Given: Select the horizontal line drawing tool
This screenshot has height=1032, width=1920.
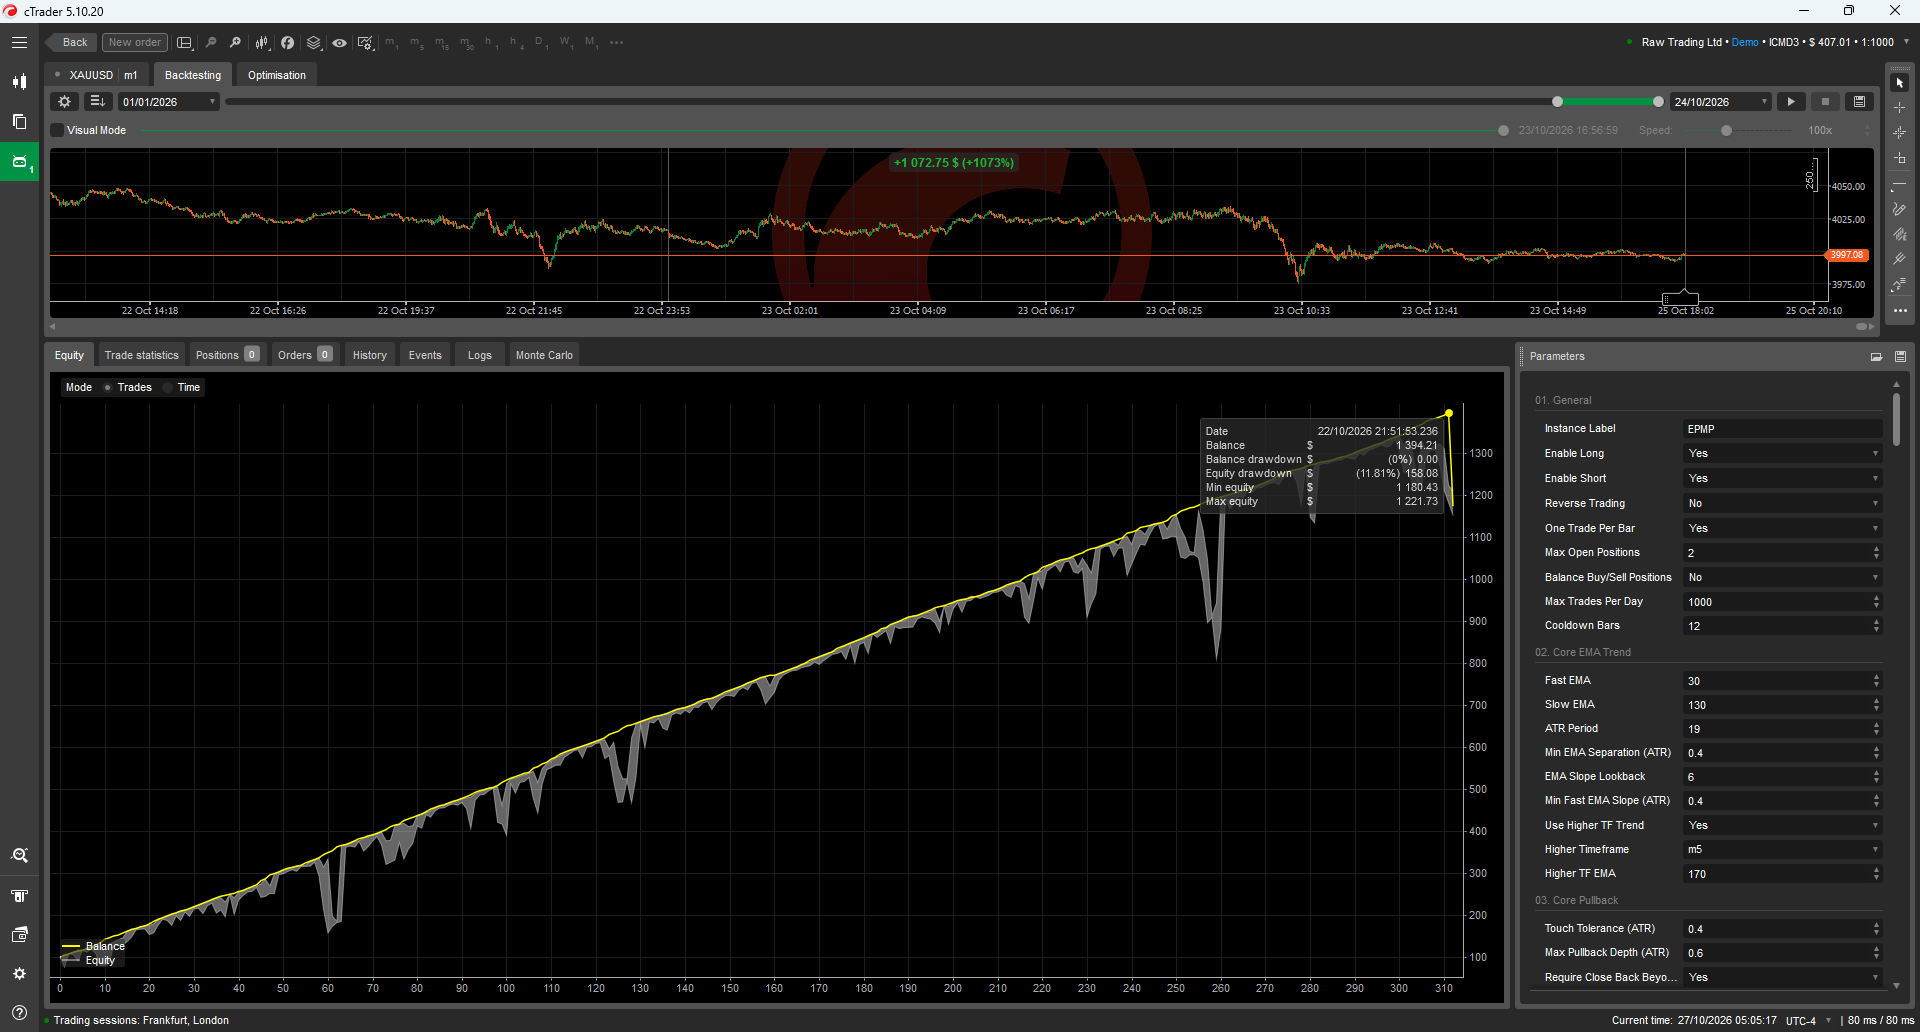Looking at the screenshot, I should coord(1900,184).
